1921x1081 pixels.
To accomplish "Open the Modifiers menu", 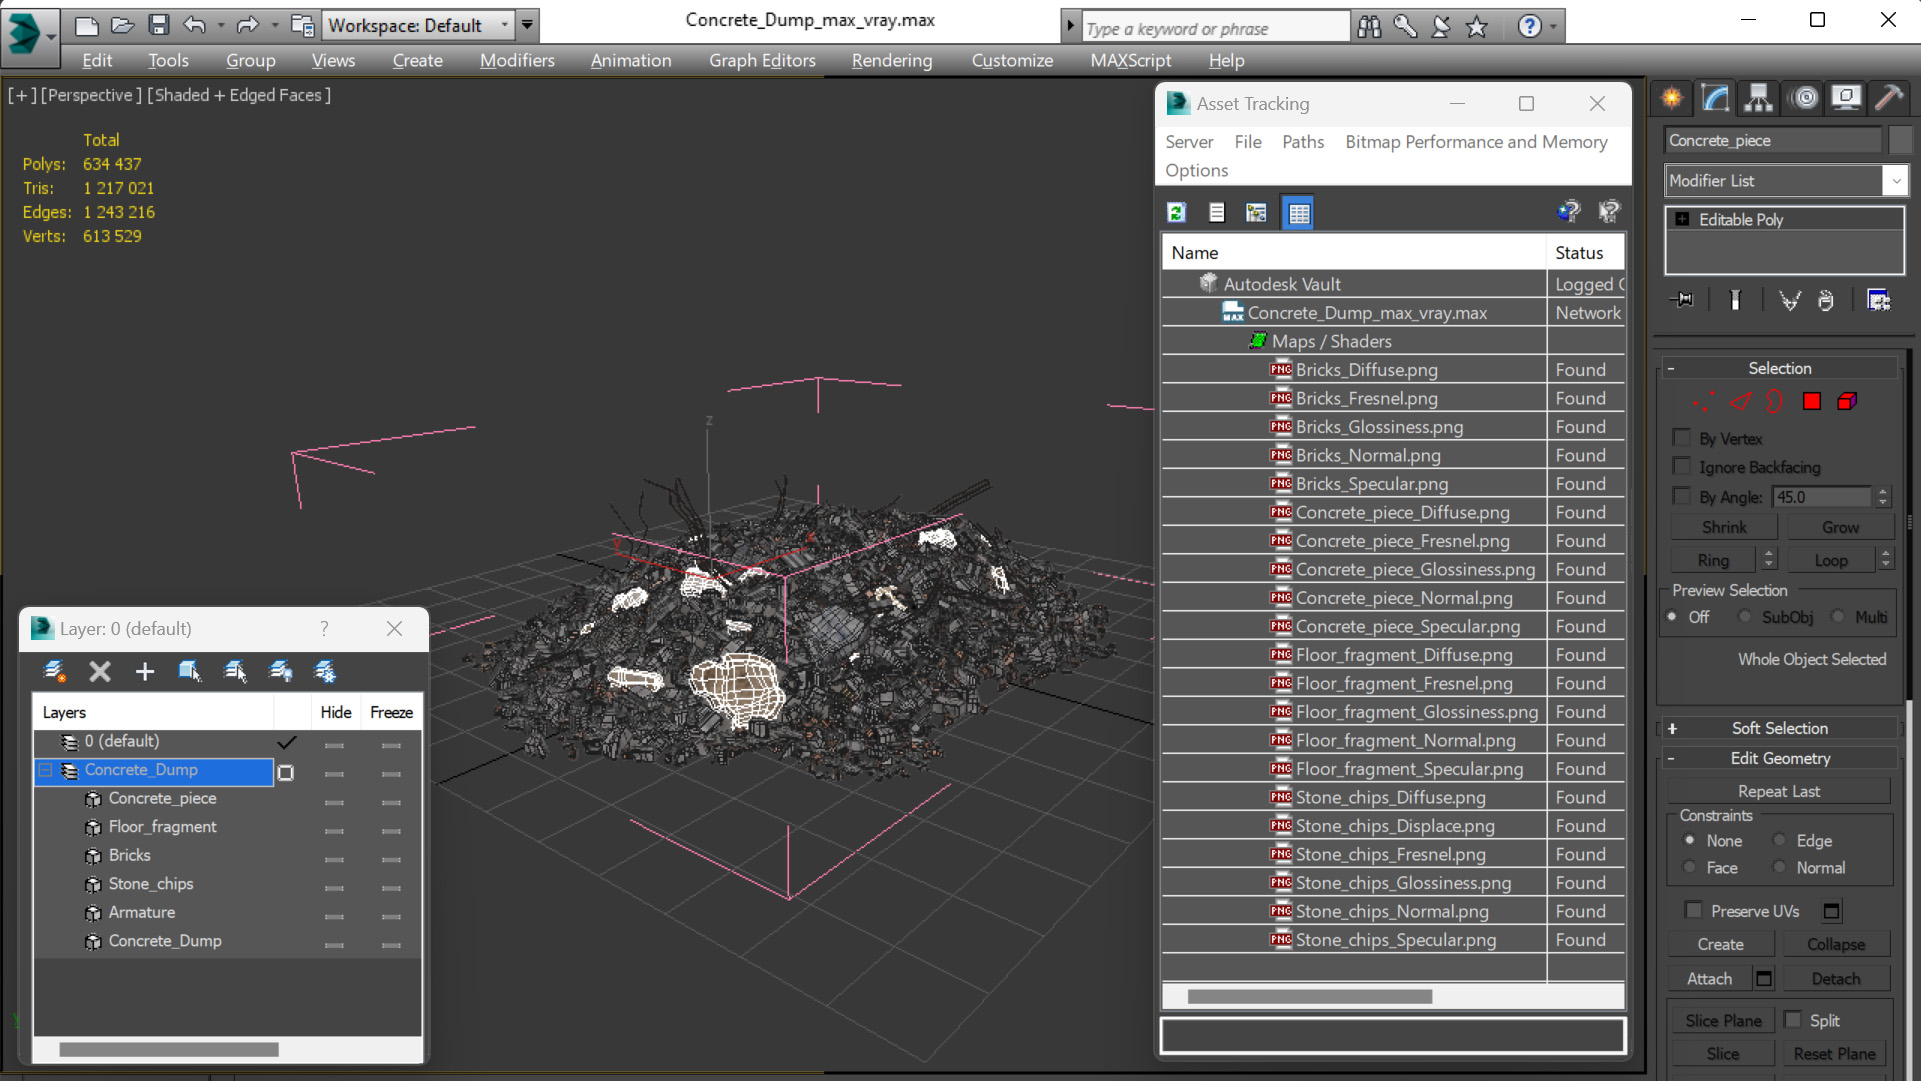I will tap(517, 60).
